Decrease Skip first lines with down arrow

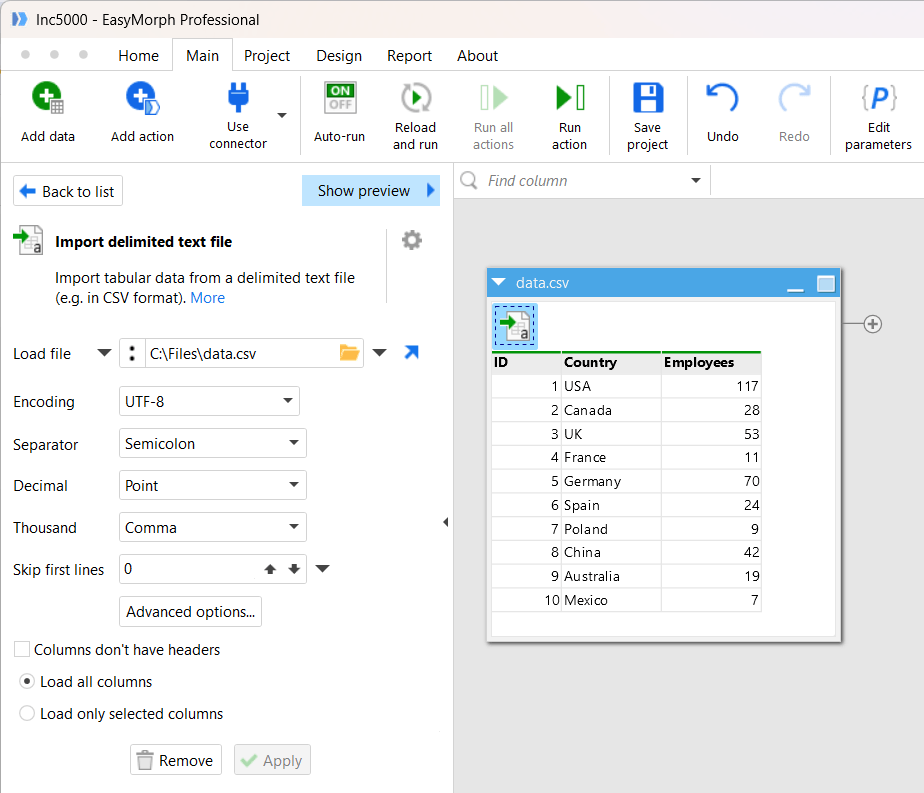pos(294,569)
